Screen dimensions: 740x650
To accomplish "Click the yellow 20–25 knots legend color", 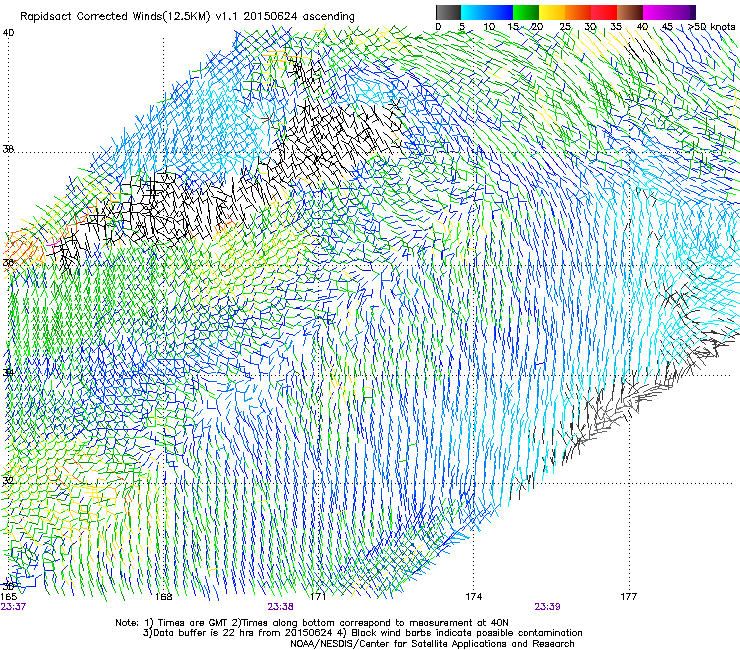I will pos(552,12).
